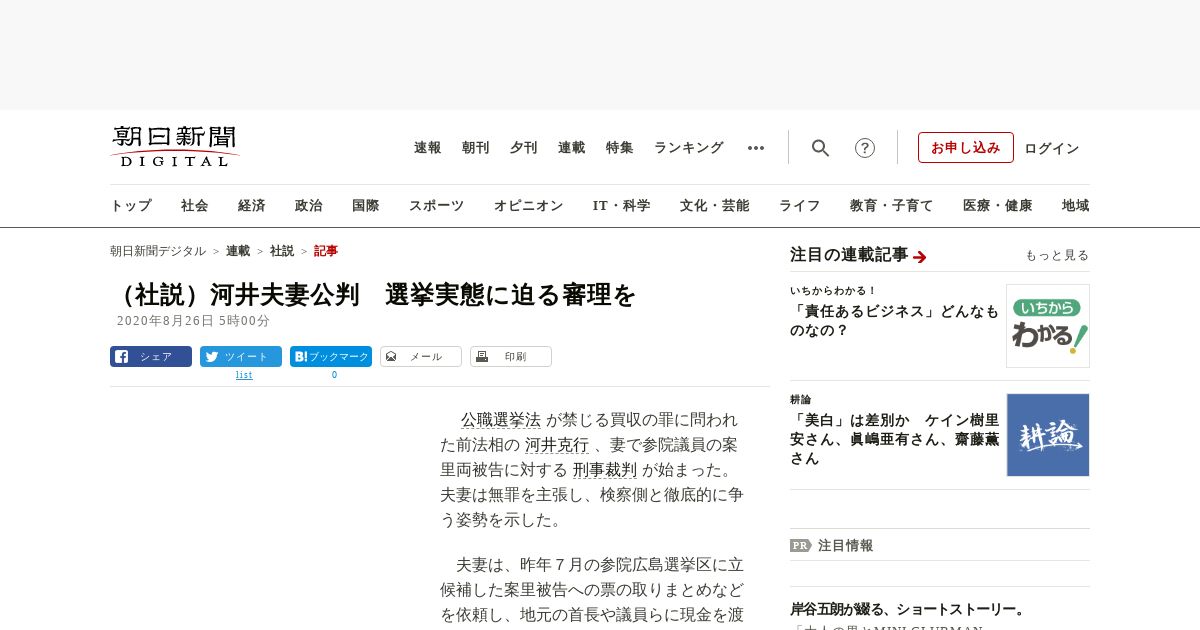The width and height of the screenshot is (1200, 630).
Task: Click the article date 2020年8月26日
Action: pyautogui.click(x=193, y=321)
